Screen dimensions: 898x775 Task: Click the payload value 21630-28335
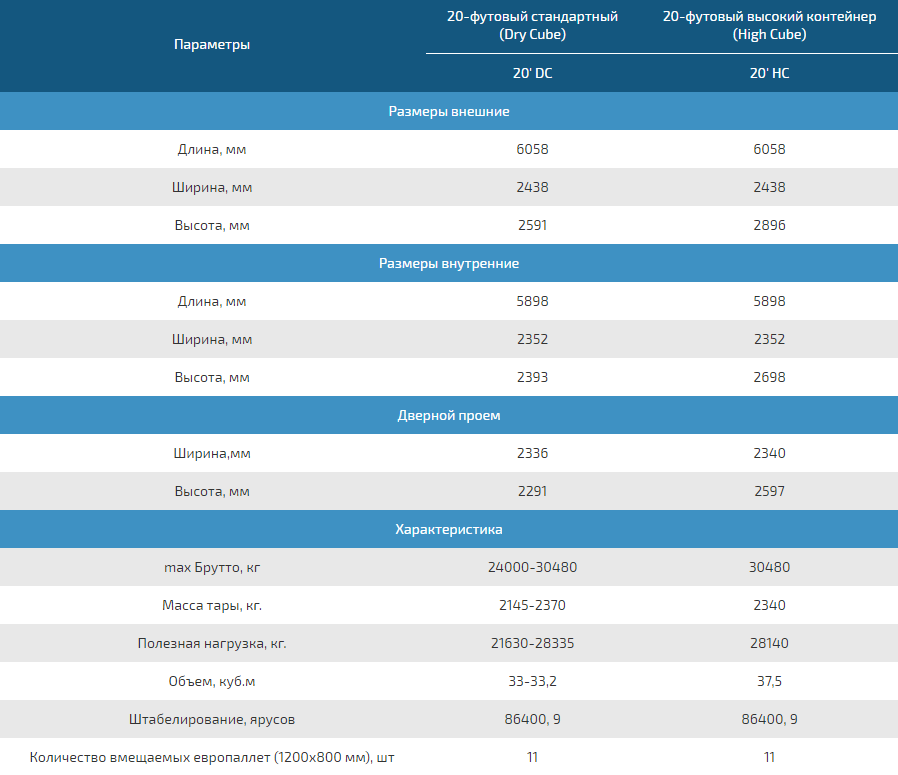533,644
